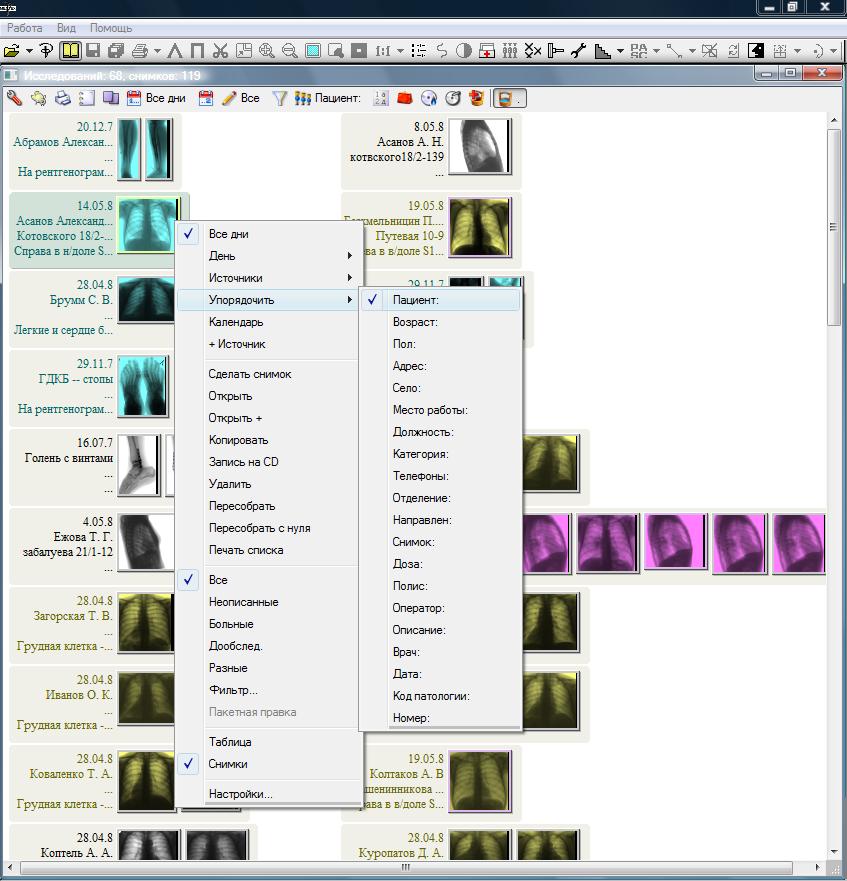Select the scissors cut tool
This screenshot has width=847, height=881.
click(220, 50)
